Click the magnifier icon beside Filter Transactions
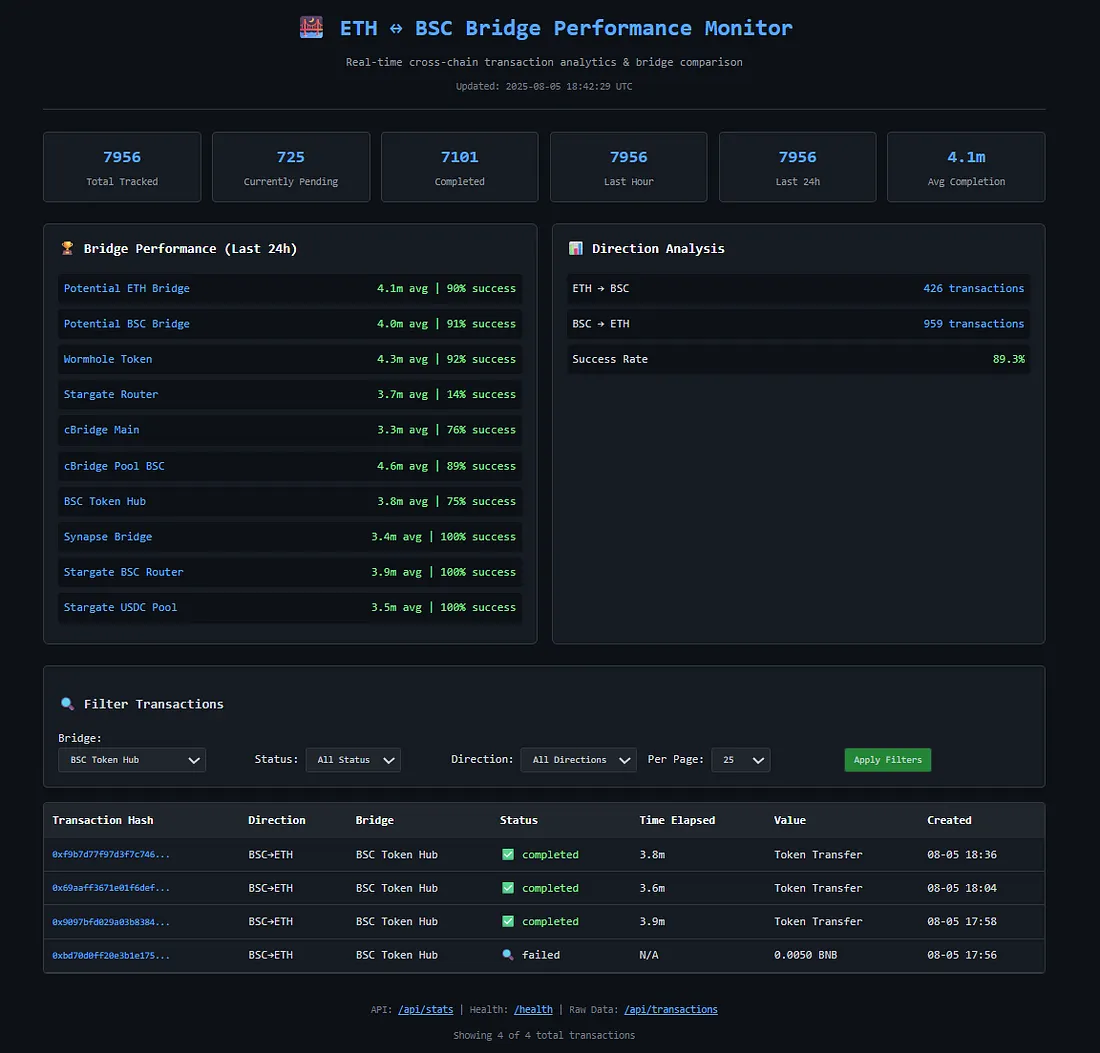This screenshot has height=1053, width=1100. point(67,704)
